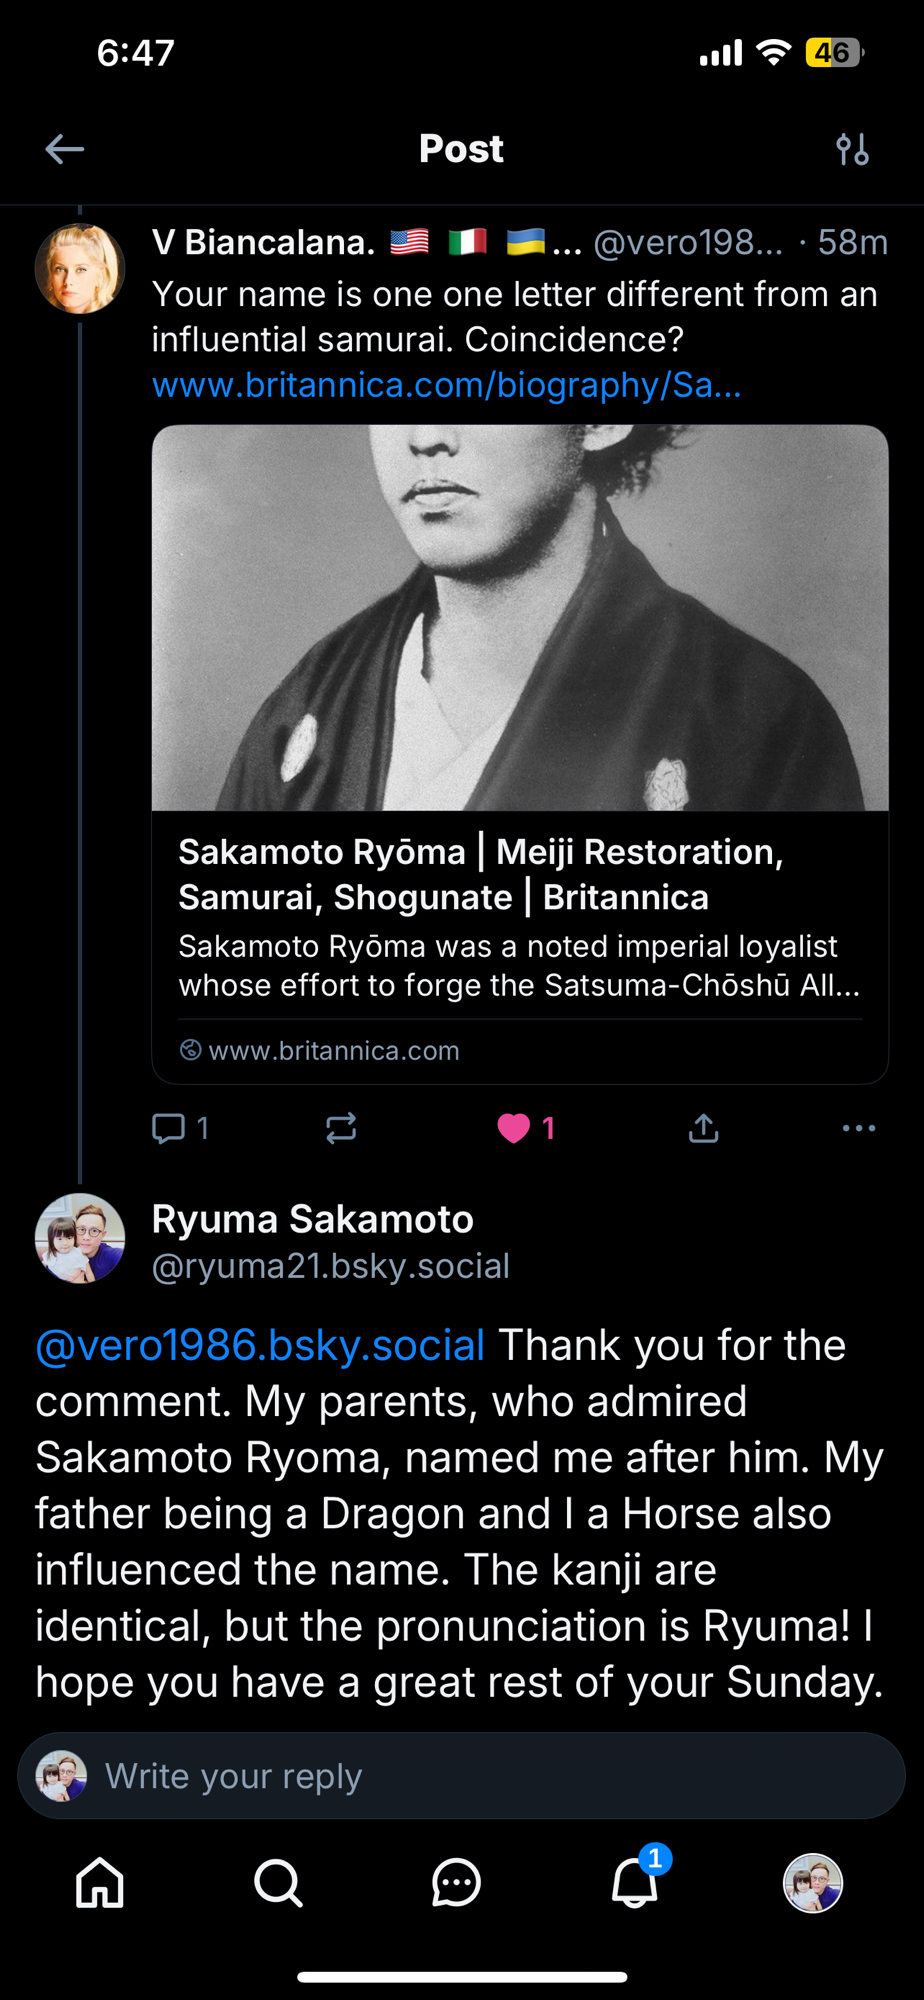Open the Home tab
The width and height of the screenshot is (924, 2000).
(100, 1883)
